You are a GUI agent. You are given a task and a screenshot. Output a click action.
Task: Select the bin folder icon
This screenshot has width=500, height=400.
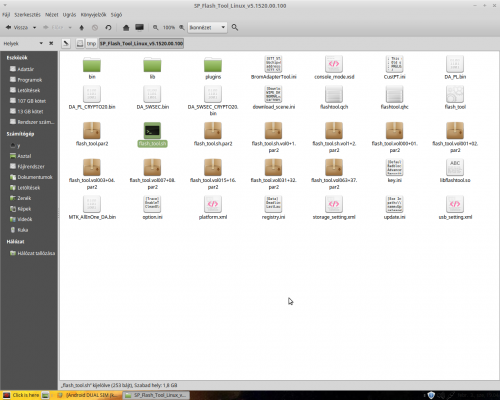click(92, 65)
